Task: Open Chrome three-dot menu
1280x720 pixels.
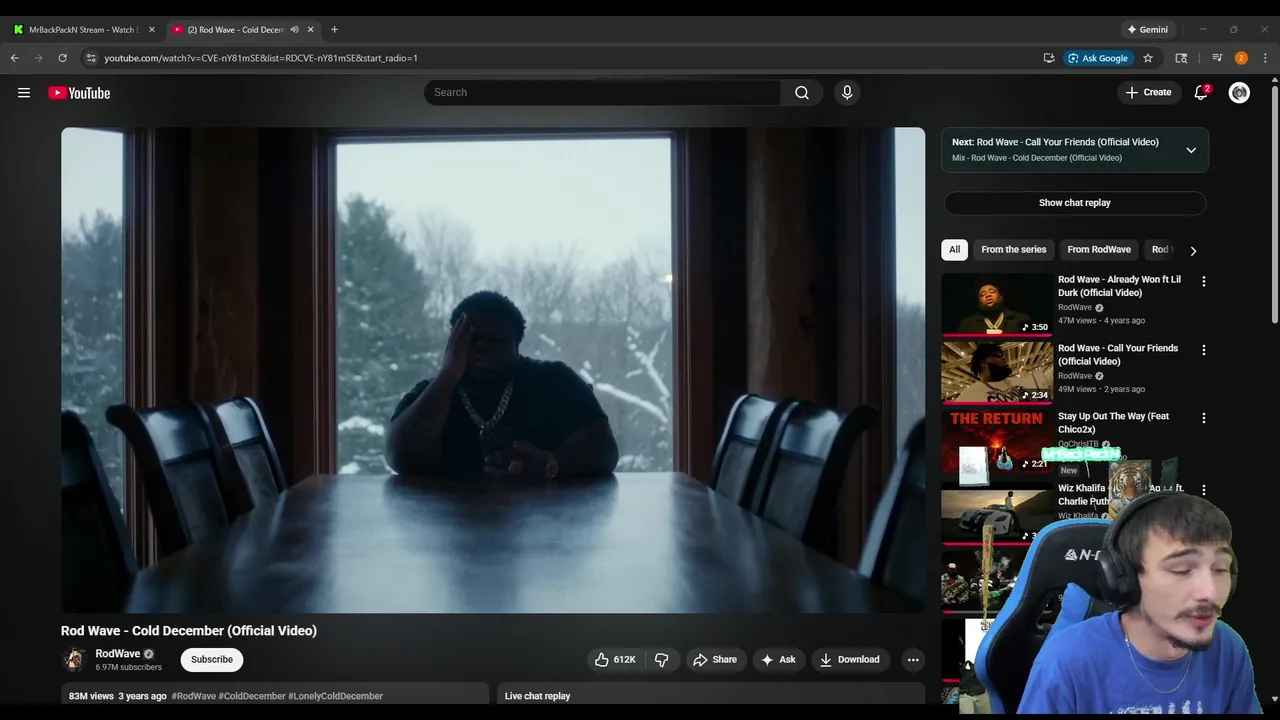Action: 1265,58
